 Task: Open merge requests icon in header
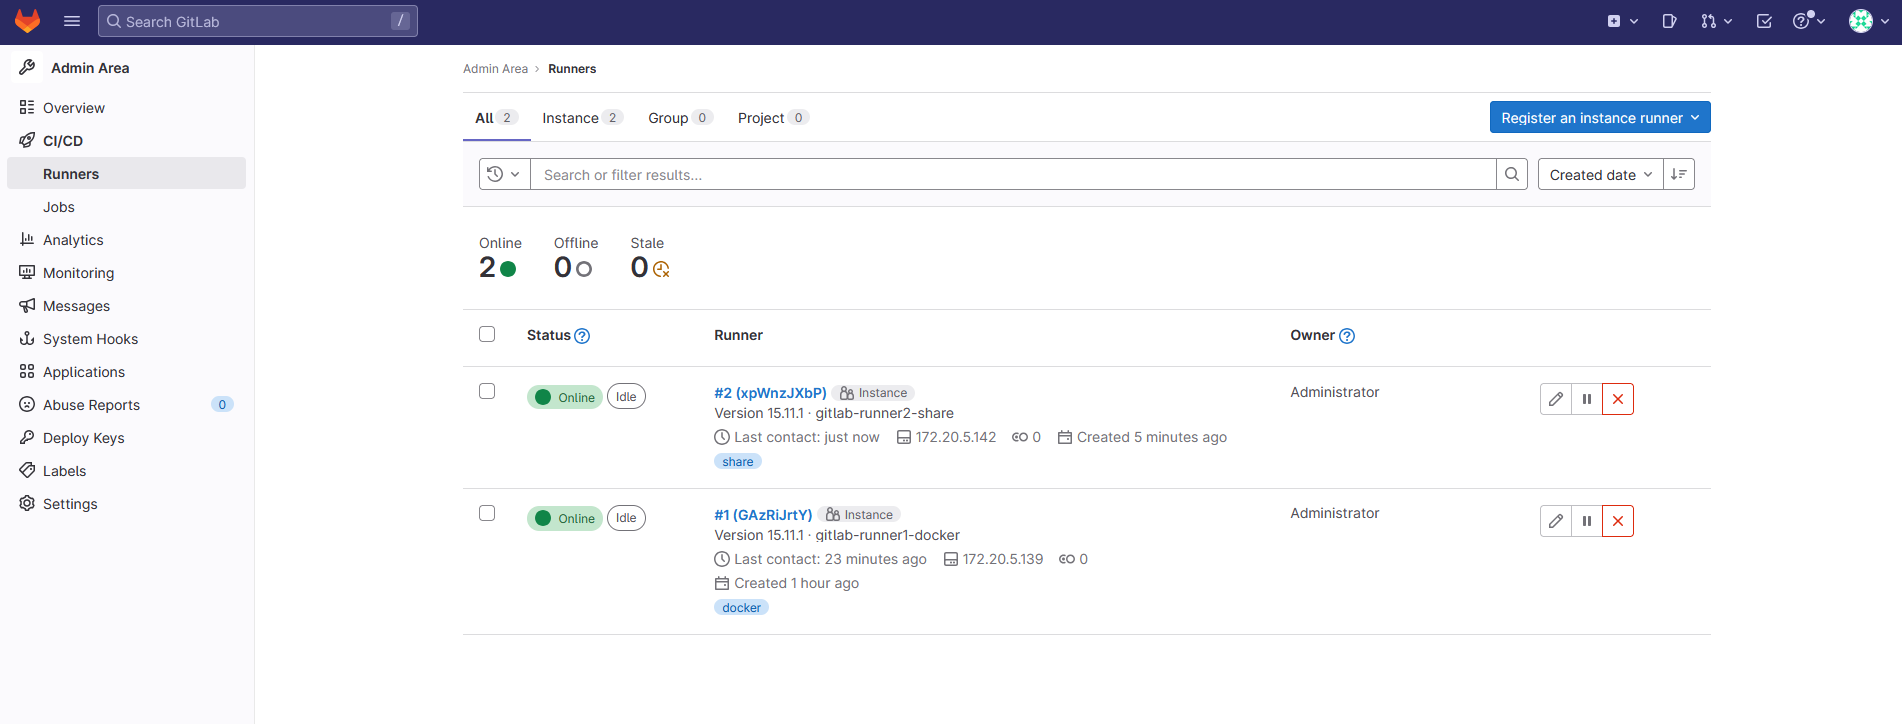click(1715, 21)
